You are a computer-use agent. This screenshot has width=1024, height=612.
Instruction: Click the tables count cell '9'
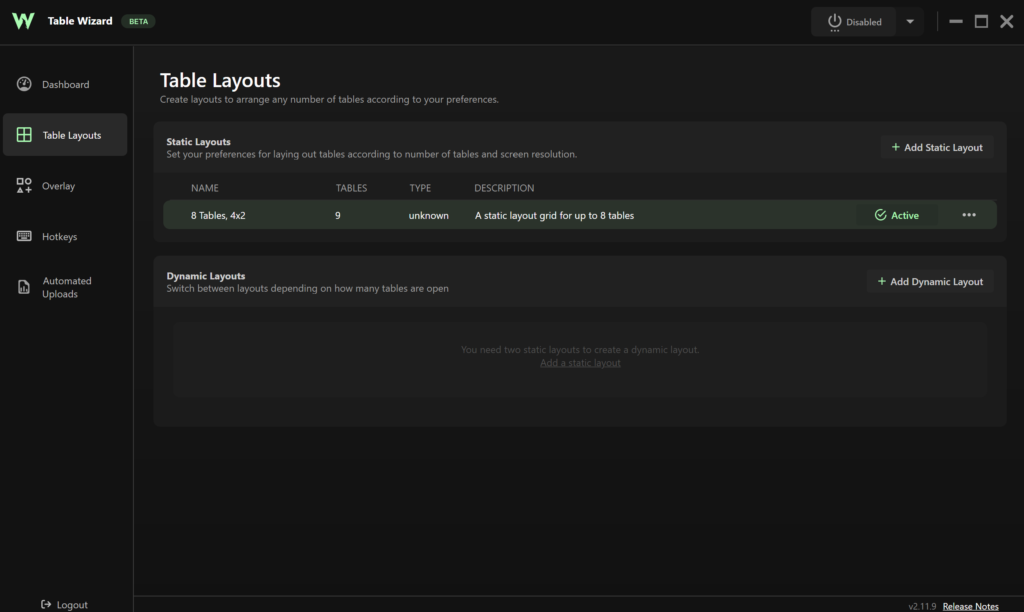(338, 215)
